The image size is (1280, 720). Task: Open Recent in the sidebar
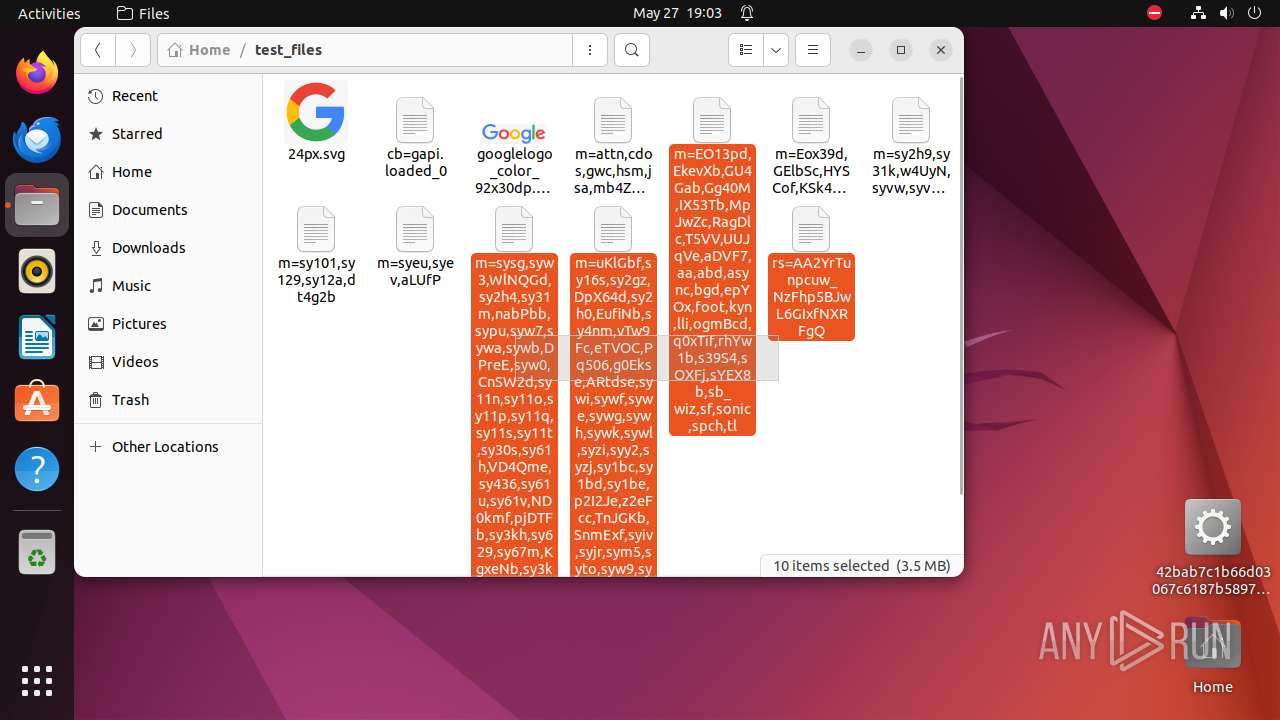[167, 96]
